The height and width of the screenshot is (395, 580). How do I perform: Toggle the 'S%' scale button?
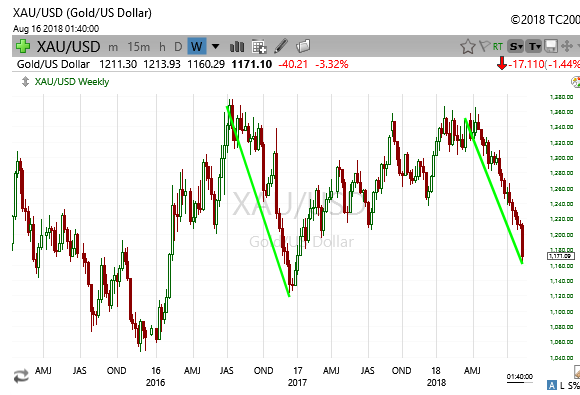(573, 385)
